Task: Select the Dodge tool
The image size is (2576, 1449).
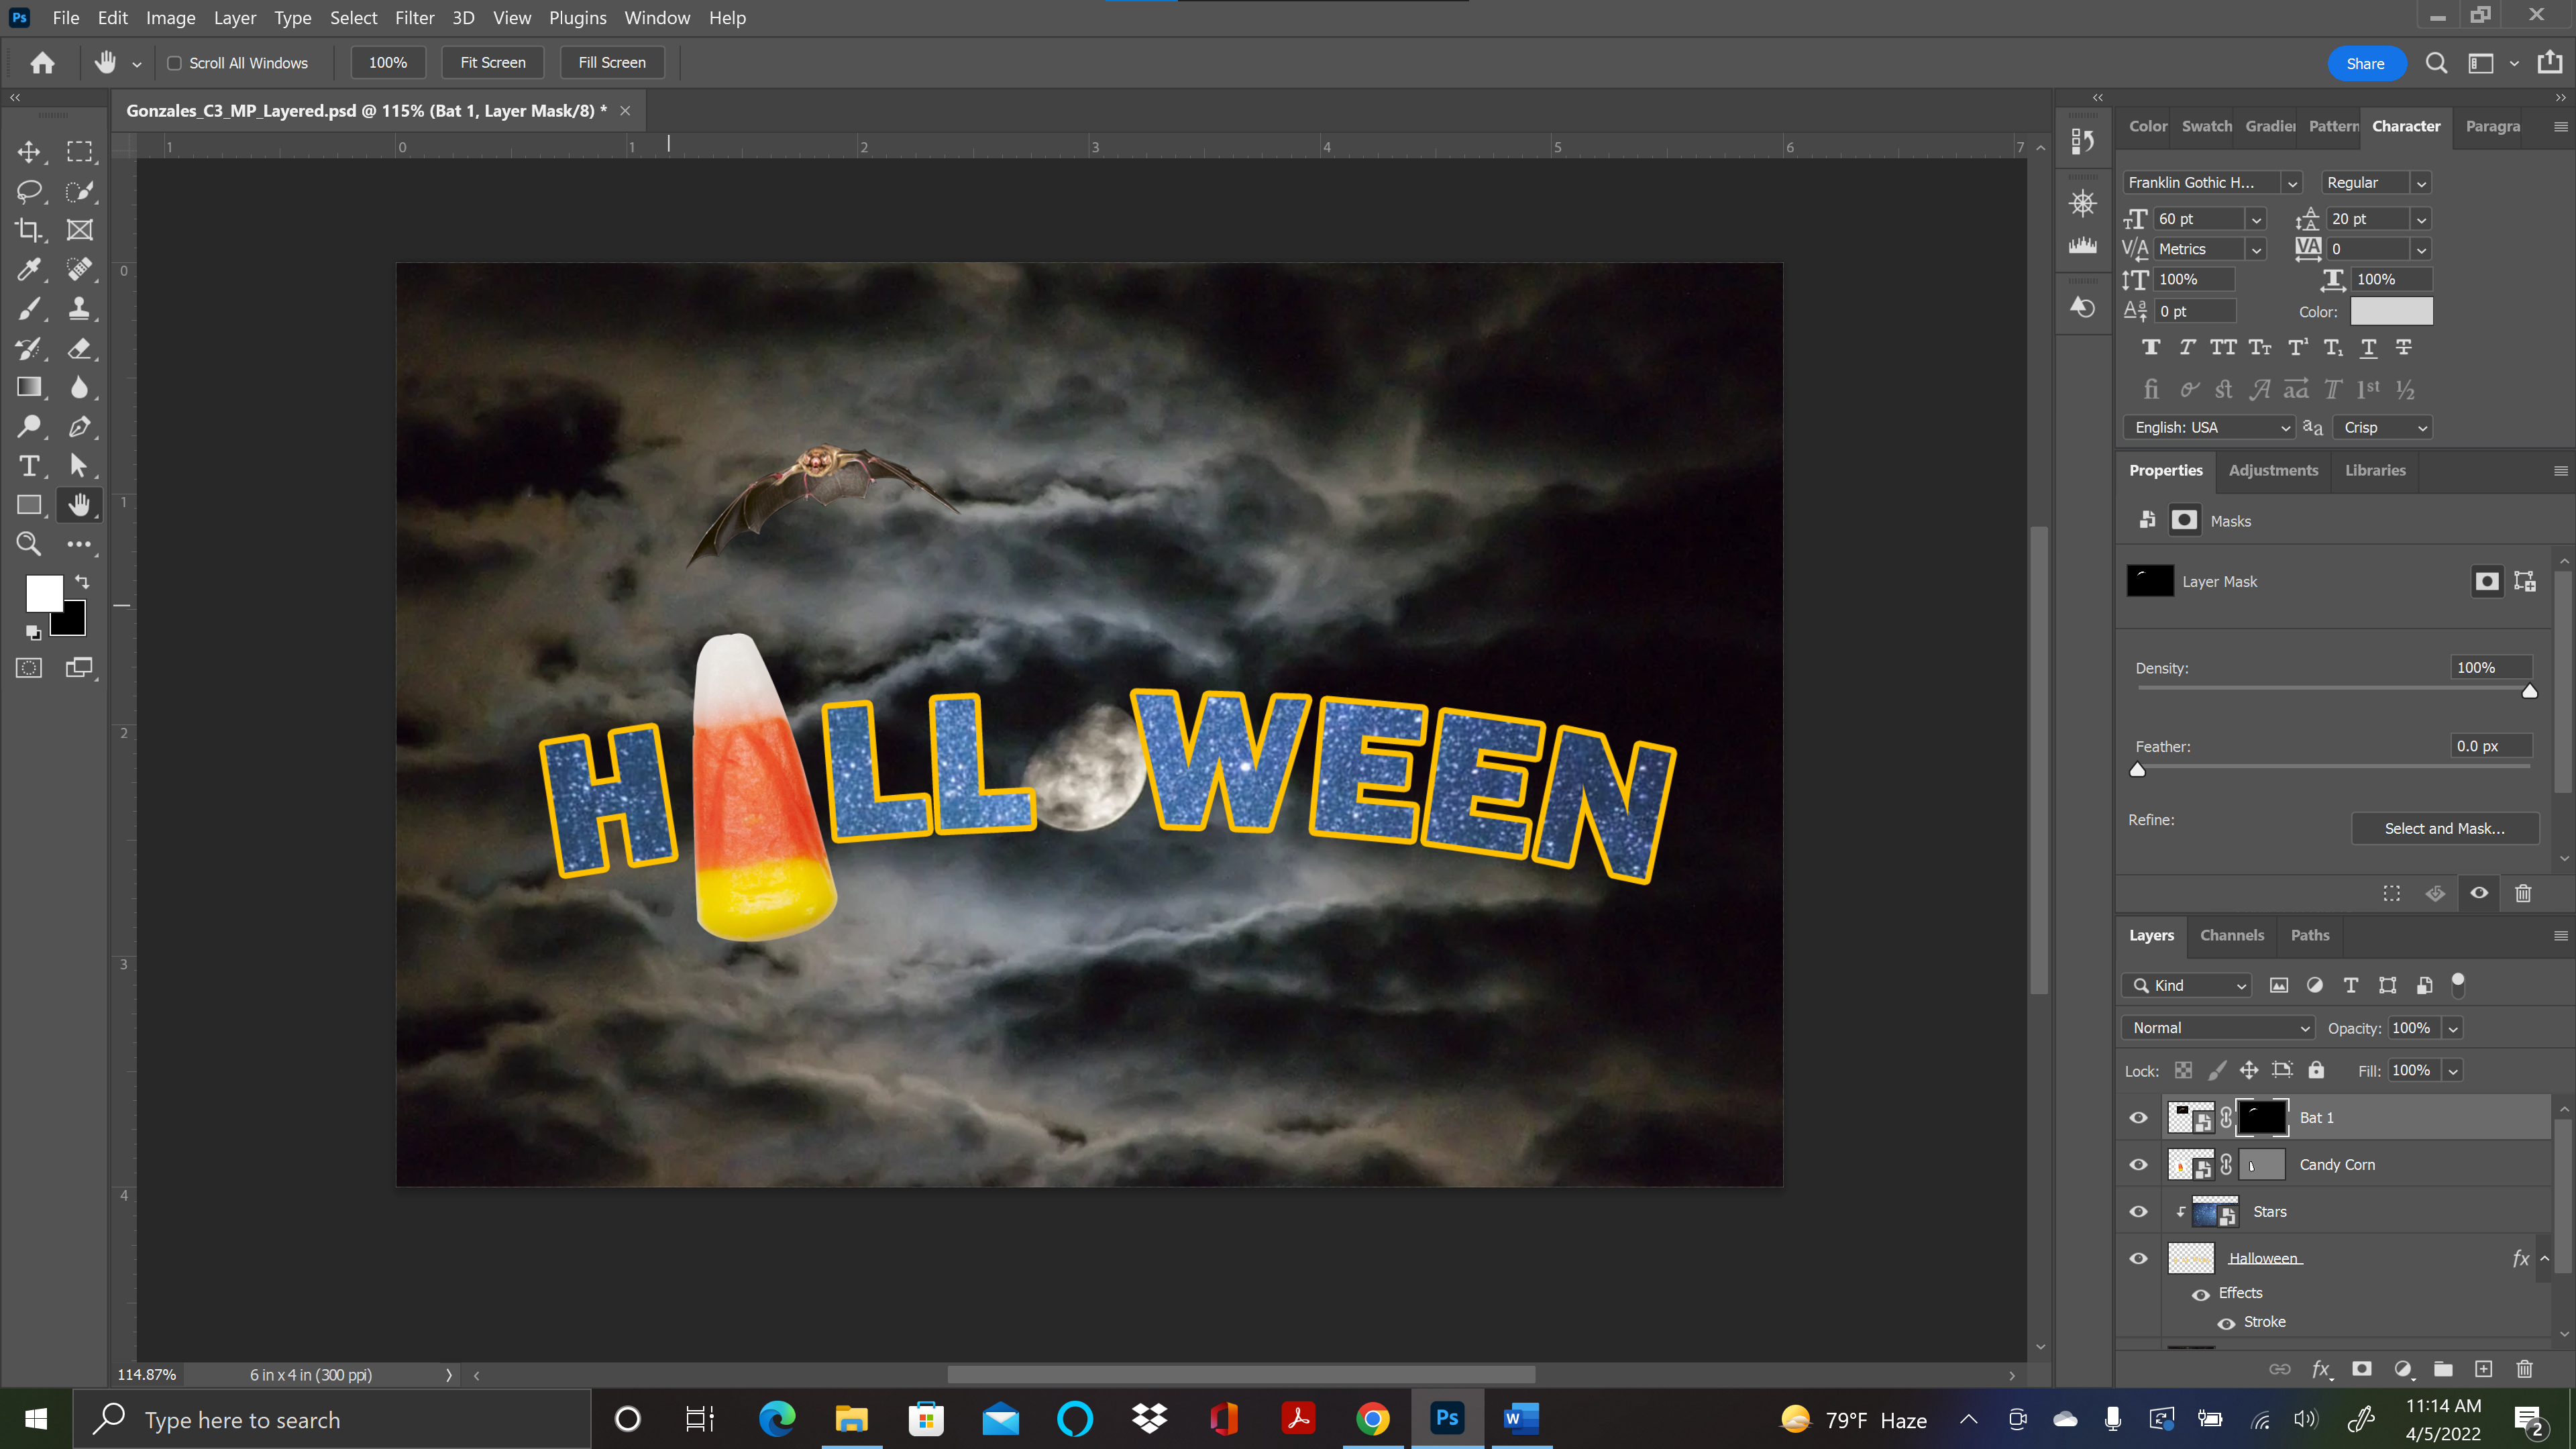Action: [29, 427]
